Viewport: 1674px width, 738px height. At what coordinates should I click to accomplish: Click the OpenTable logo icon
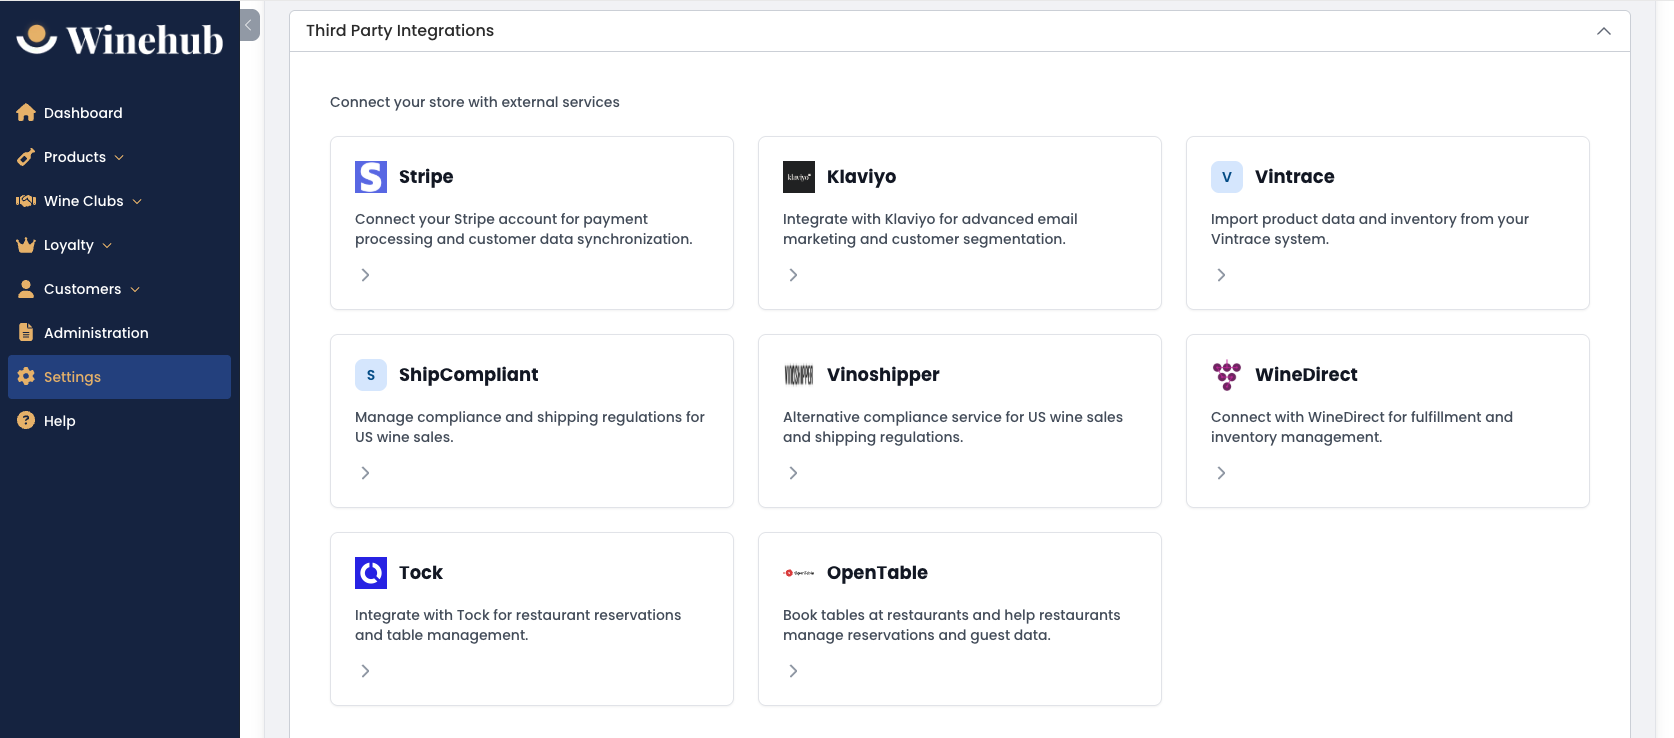pos(799,573)
